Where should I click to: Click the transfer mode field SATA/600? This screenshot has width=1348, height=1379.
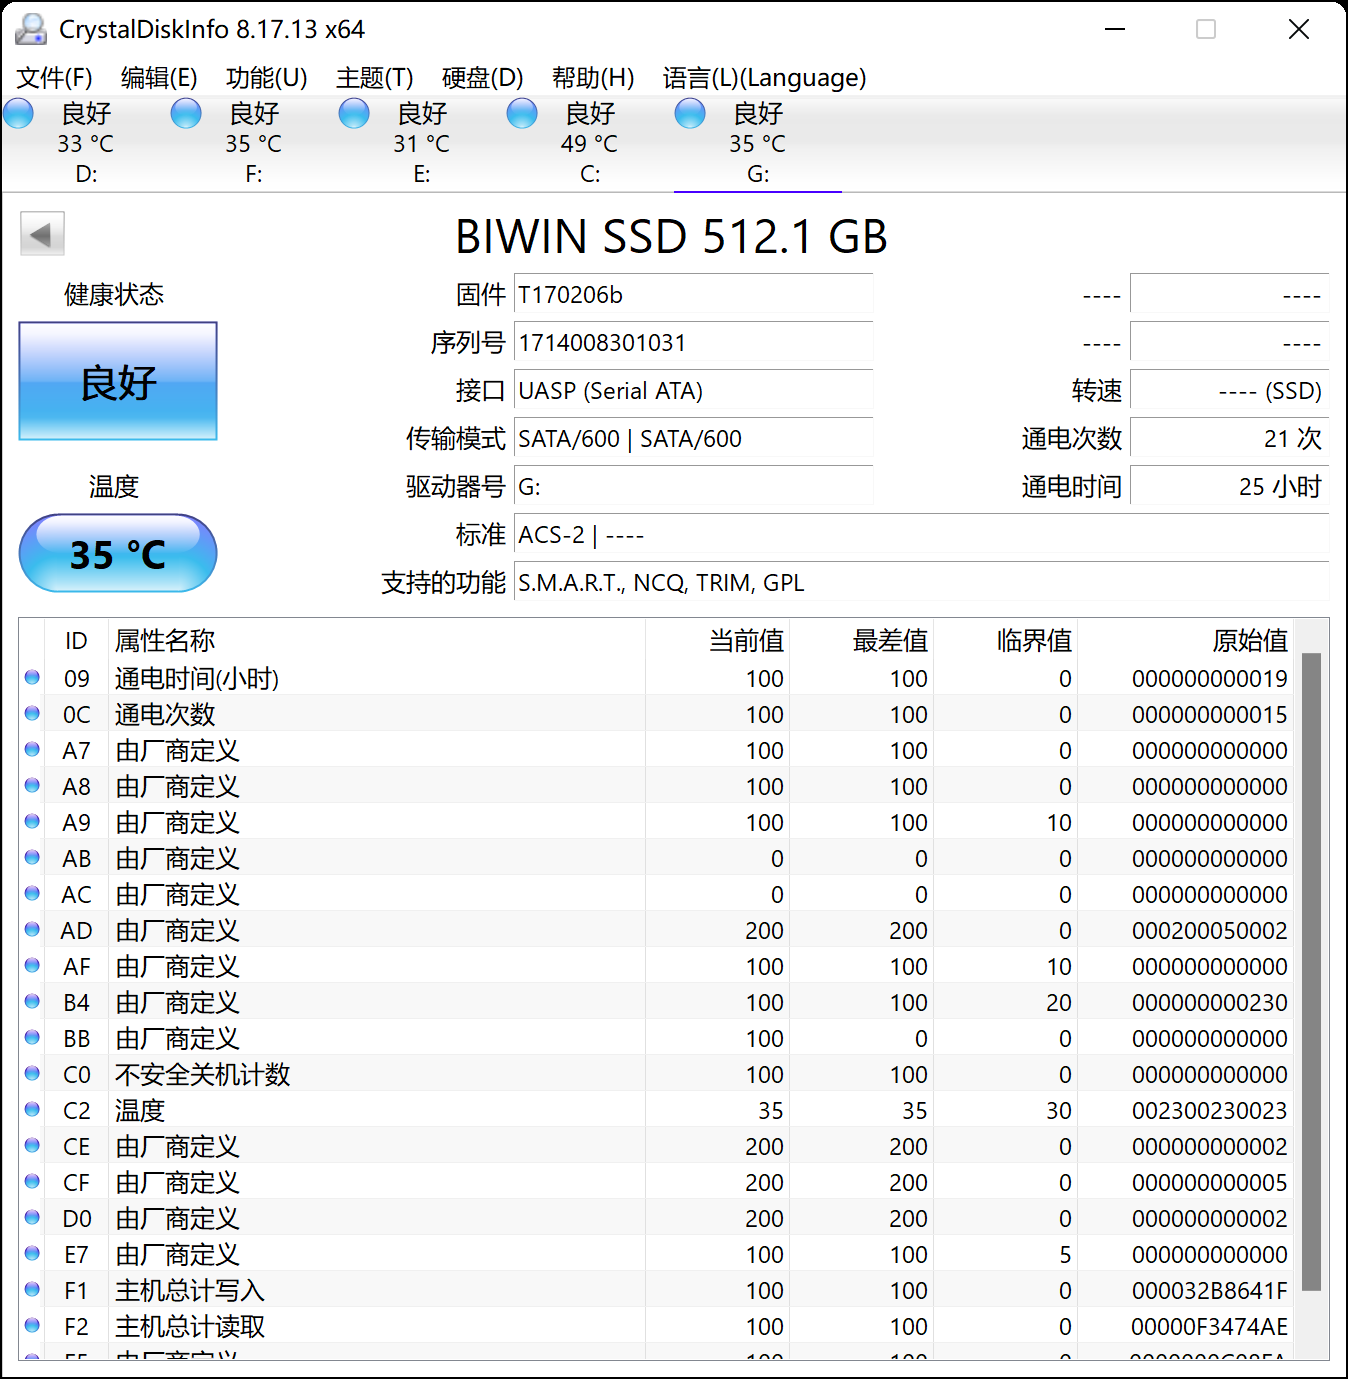click(x=693, y=439)
